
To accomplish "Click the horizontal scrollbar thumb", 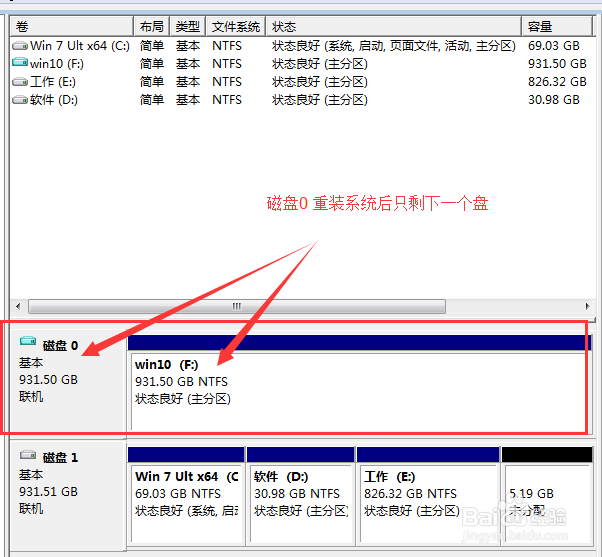I will [237, 306].
